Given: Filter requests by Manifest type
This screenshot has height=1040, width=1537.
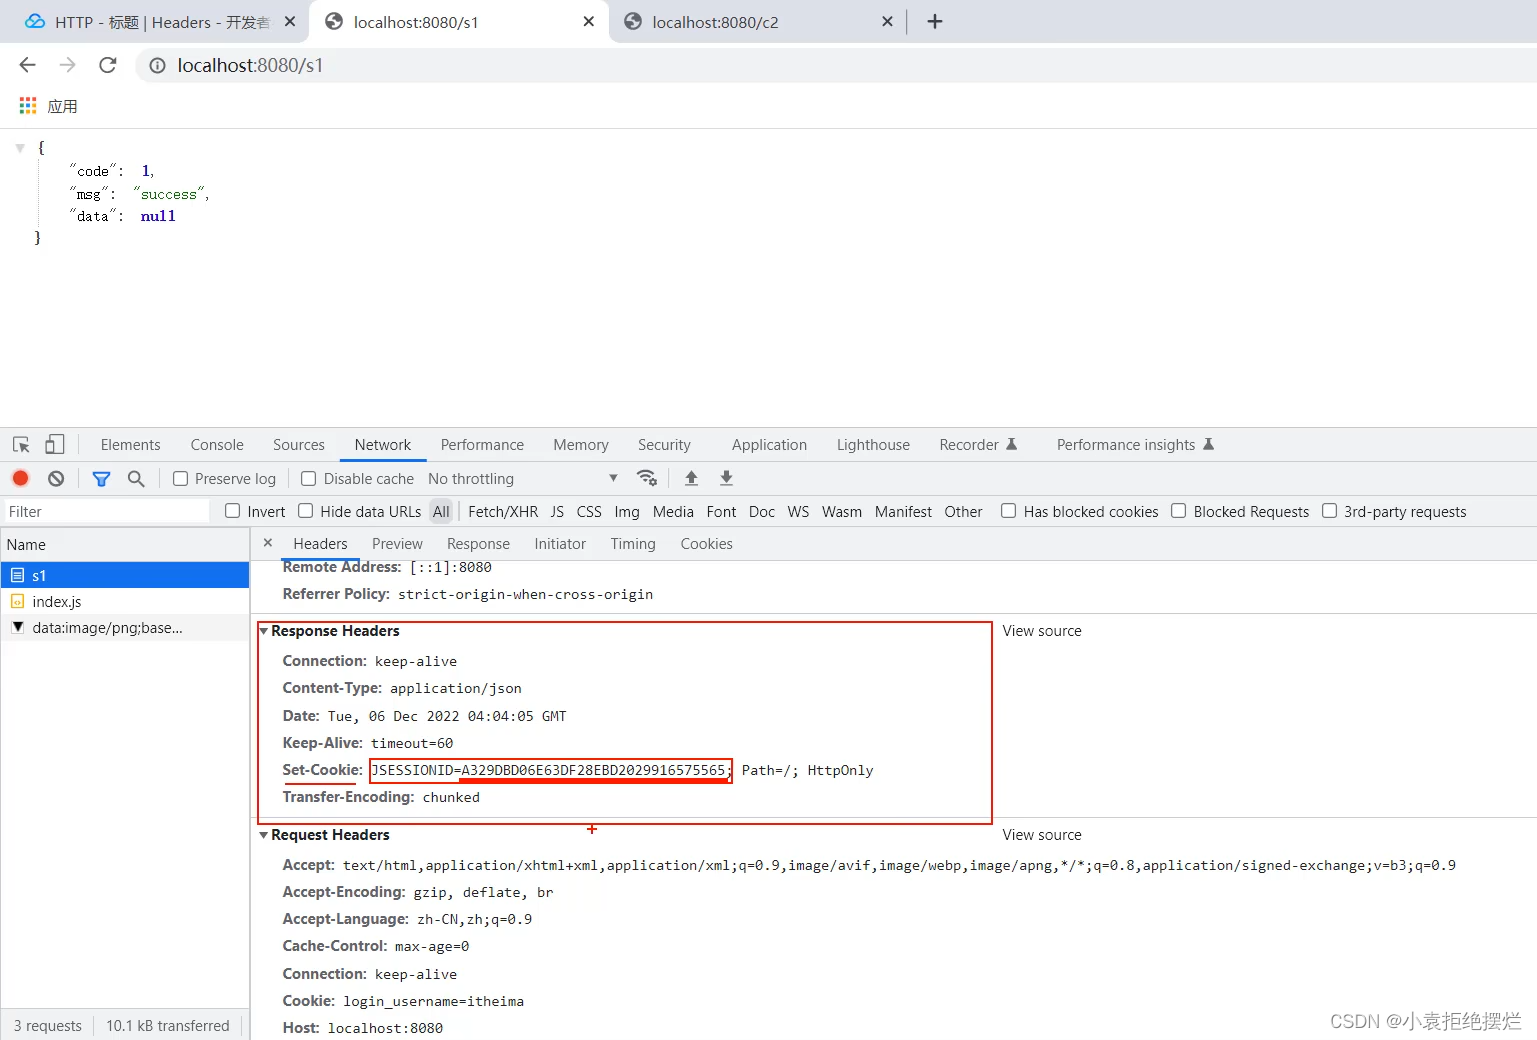Looking at the screenshot, I should (x=903, y=512).
